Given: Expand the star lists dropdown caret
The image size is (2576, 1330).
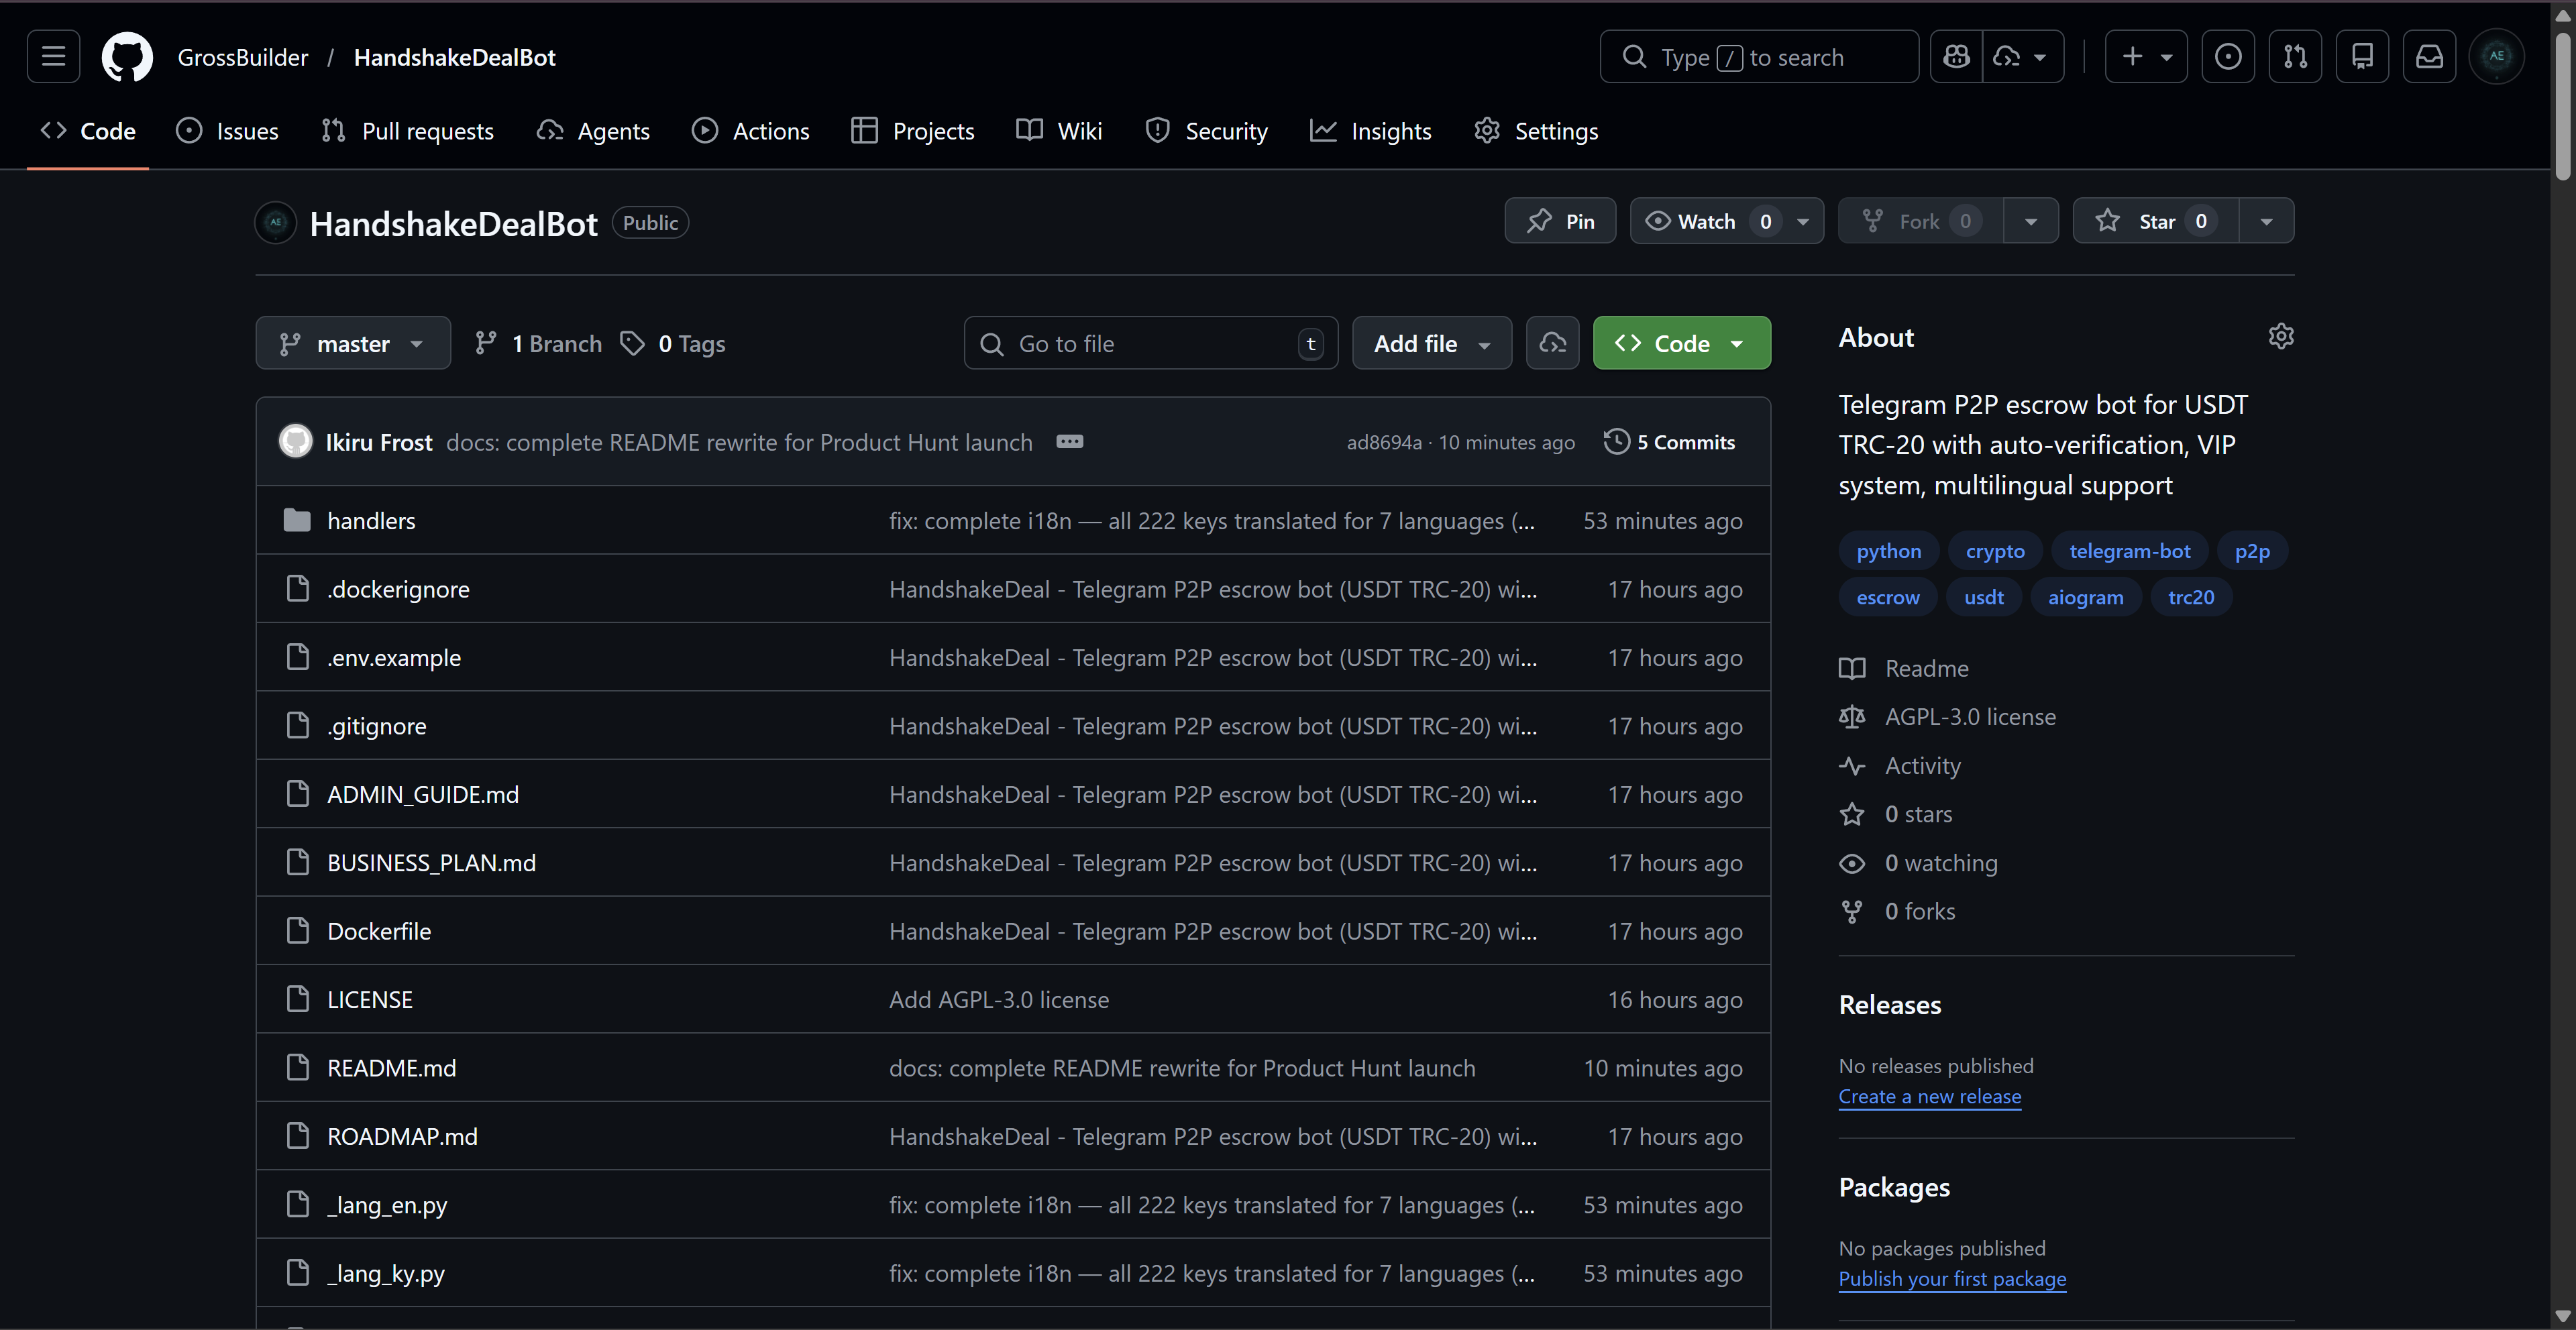Looking at the screenshot, I should 2267,220.
